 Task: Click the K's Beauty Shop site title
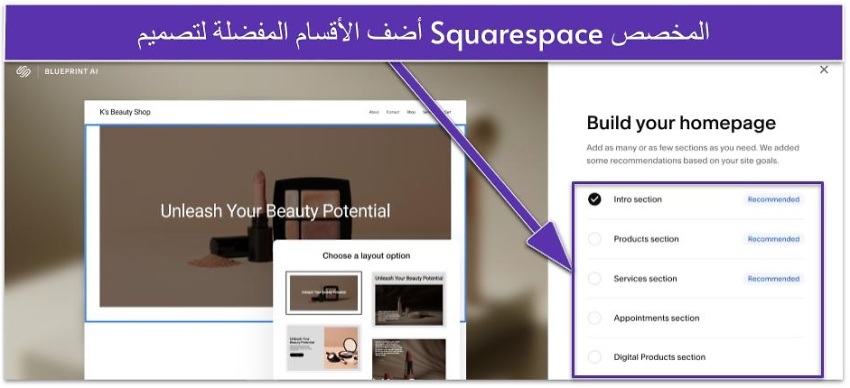point(125,112)
